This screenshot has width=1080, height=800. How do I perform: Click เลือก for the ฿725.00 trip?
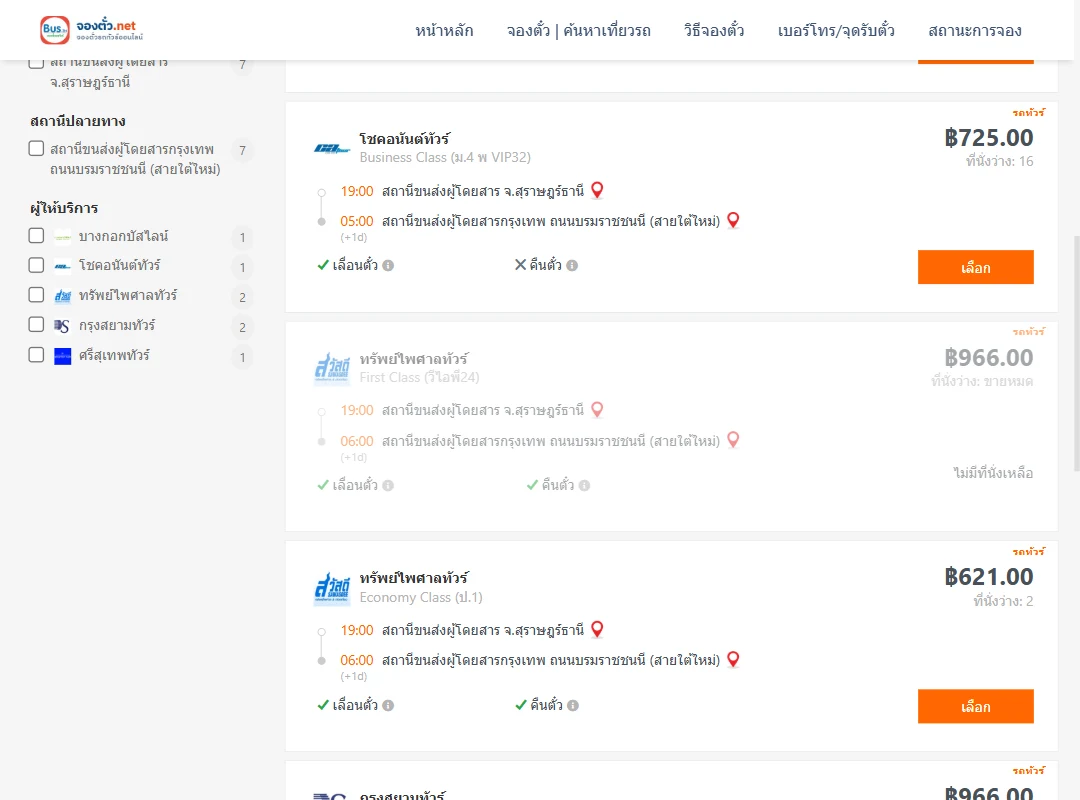click(975, 267)
